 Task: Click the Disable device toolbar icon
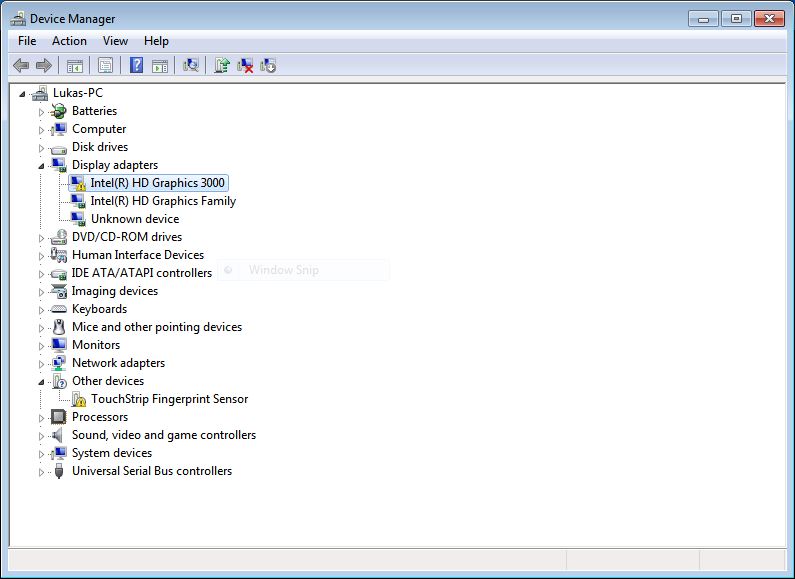pyautogui.click(x=268, y=65)
